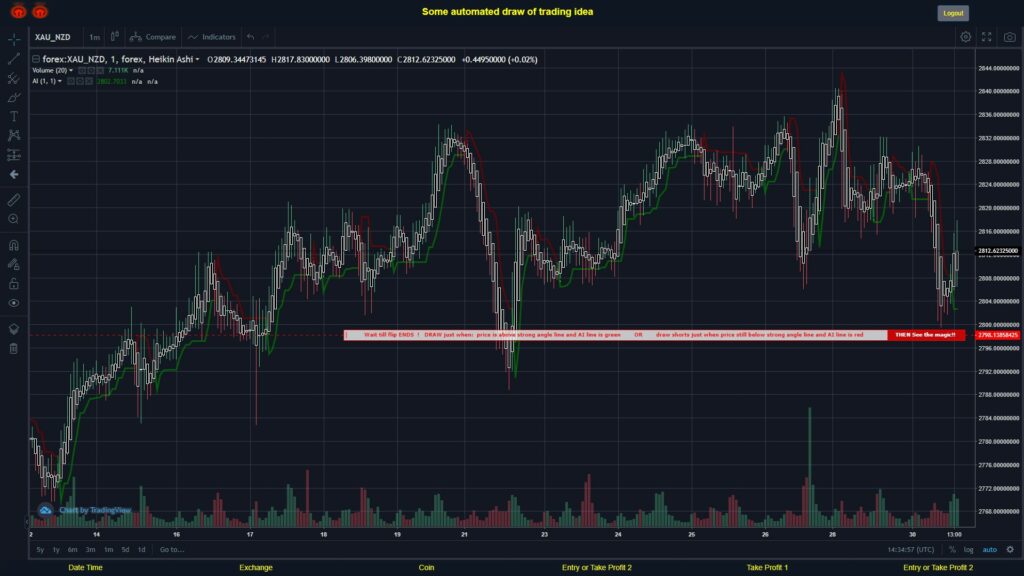
Task: Select the ruler measure tool
Action: (x=14, y=200)
